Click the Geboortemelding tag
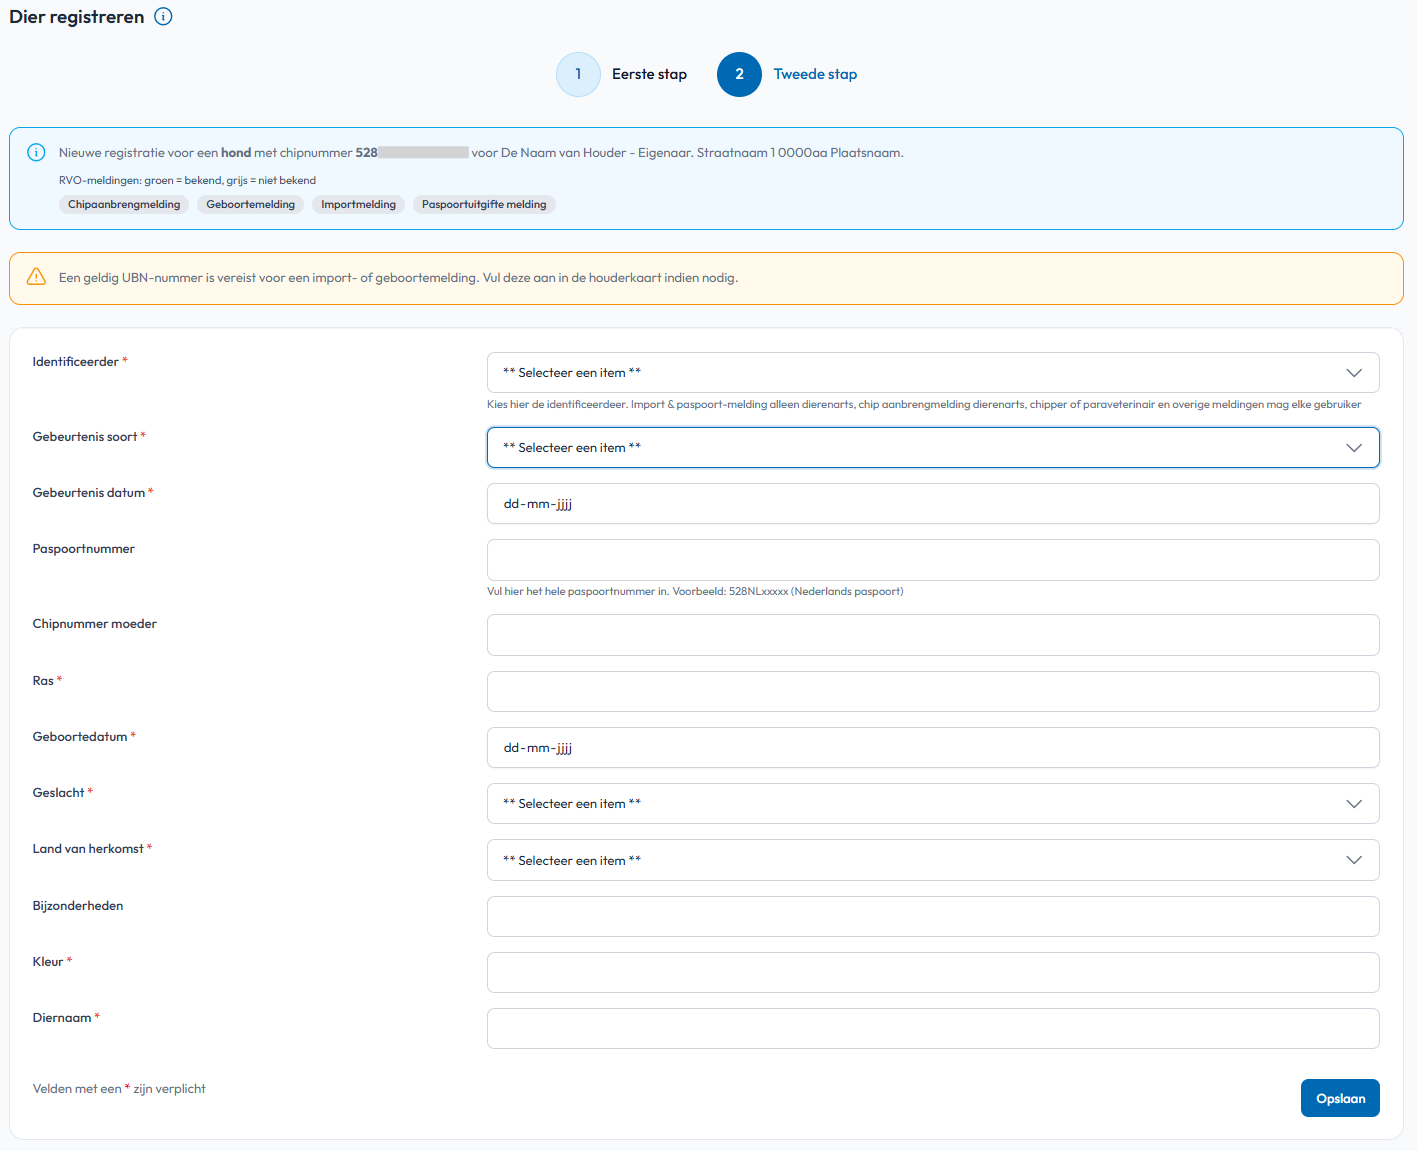Viewport: 1417px width, 1151px height. [250, 204]
